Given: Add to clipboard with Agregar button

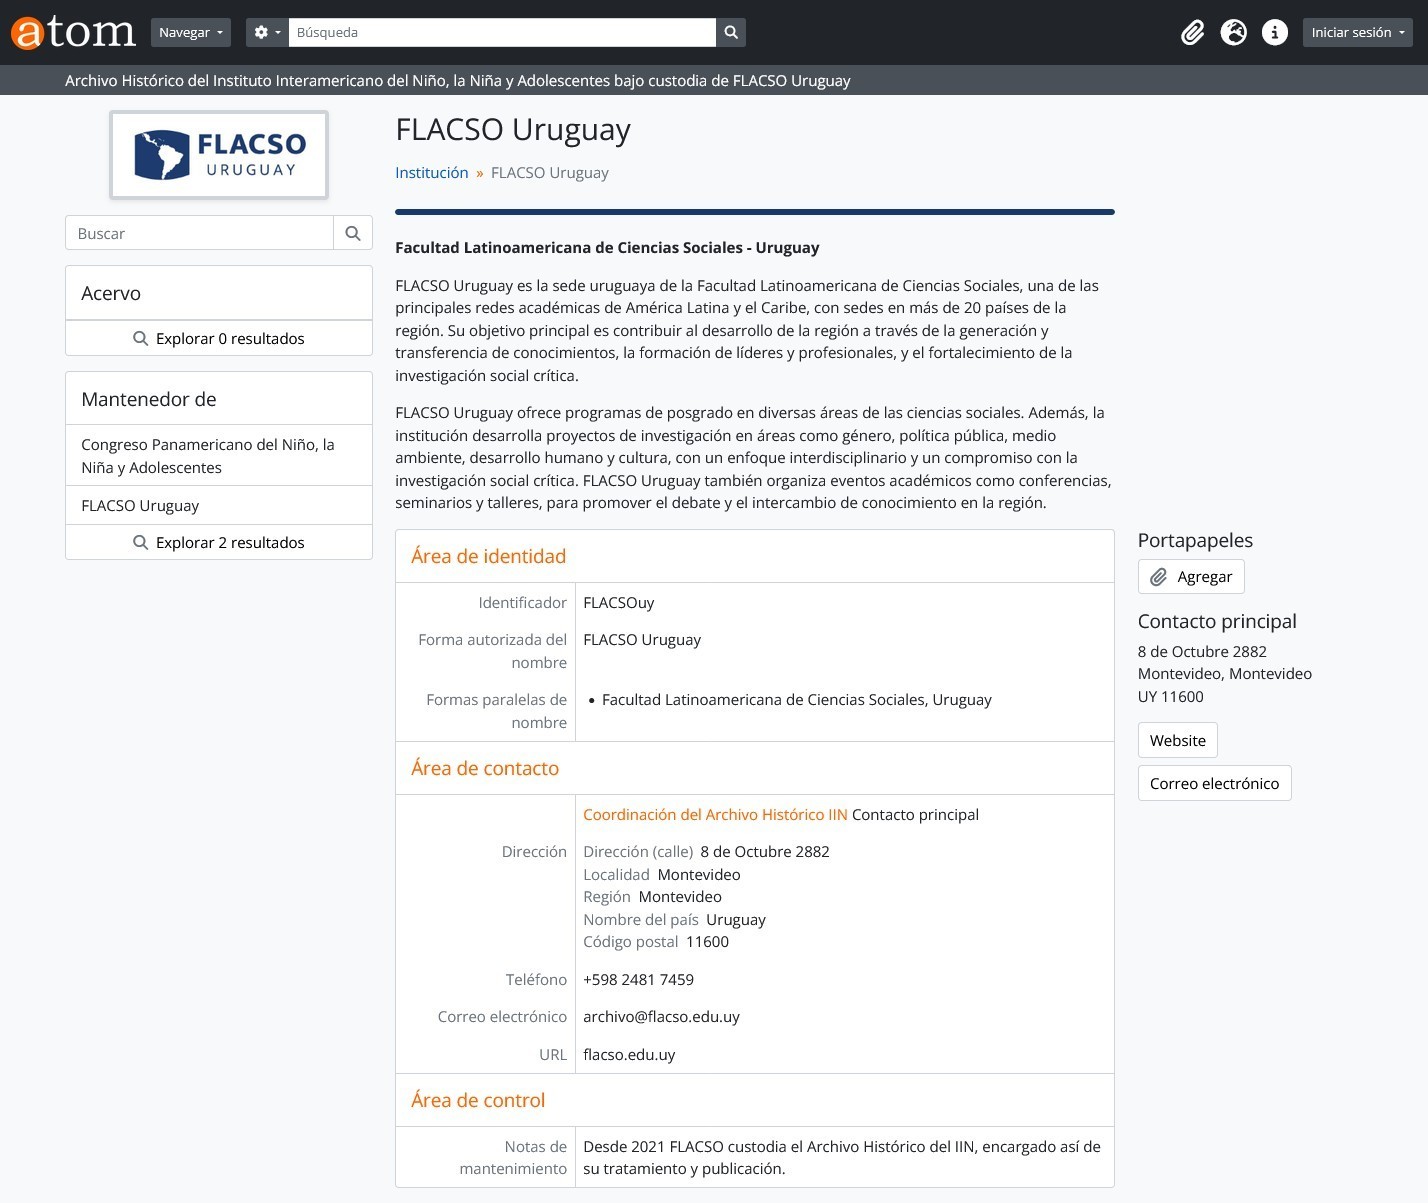Looking at the screenshot, I should coord(1190,577).
